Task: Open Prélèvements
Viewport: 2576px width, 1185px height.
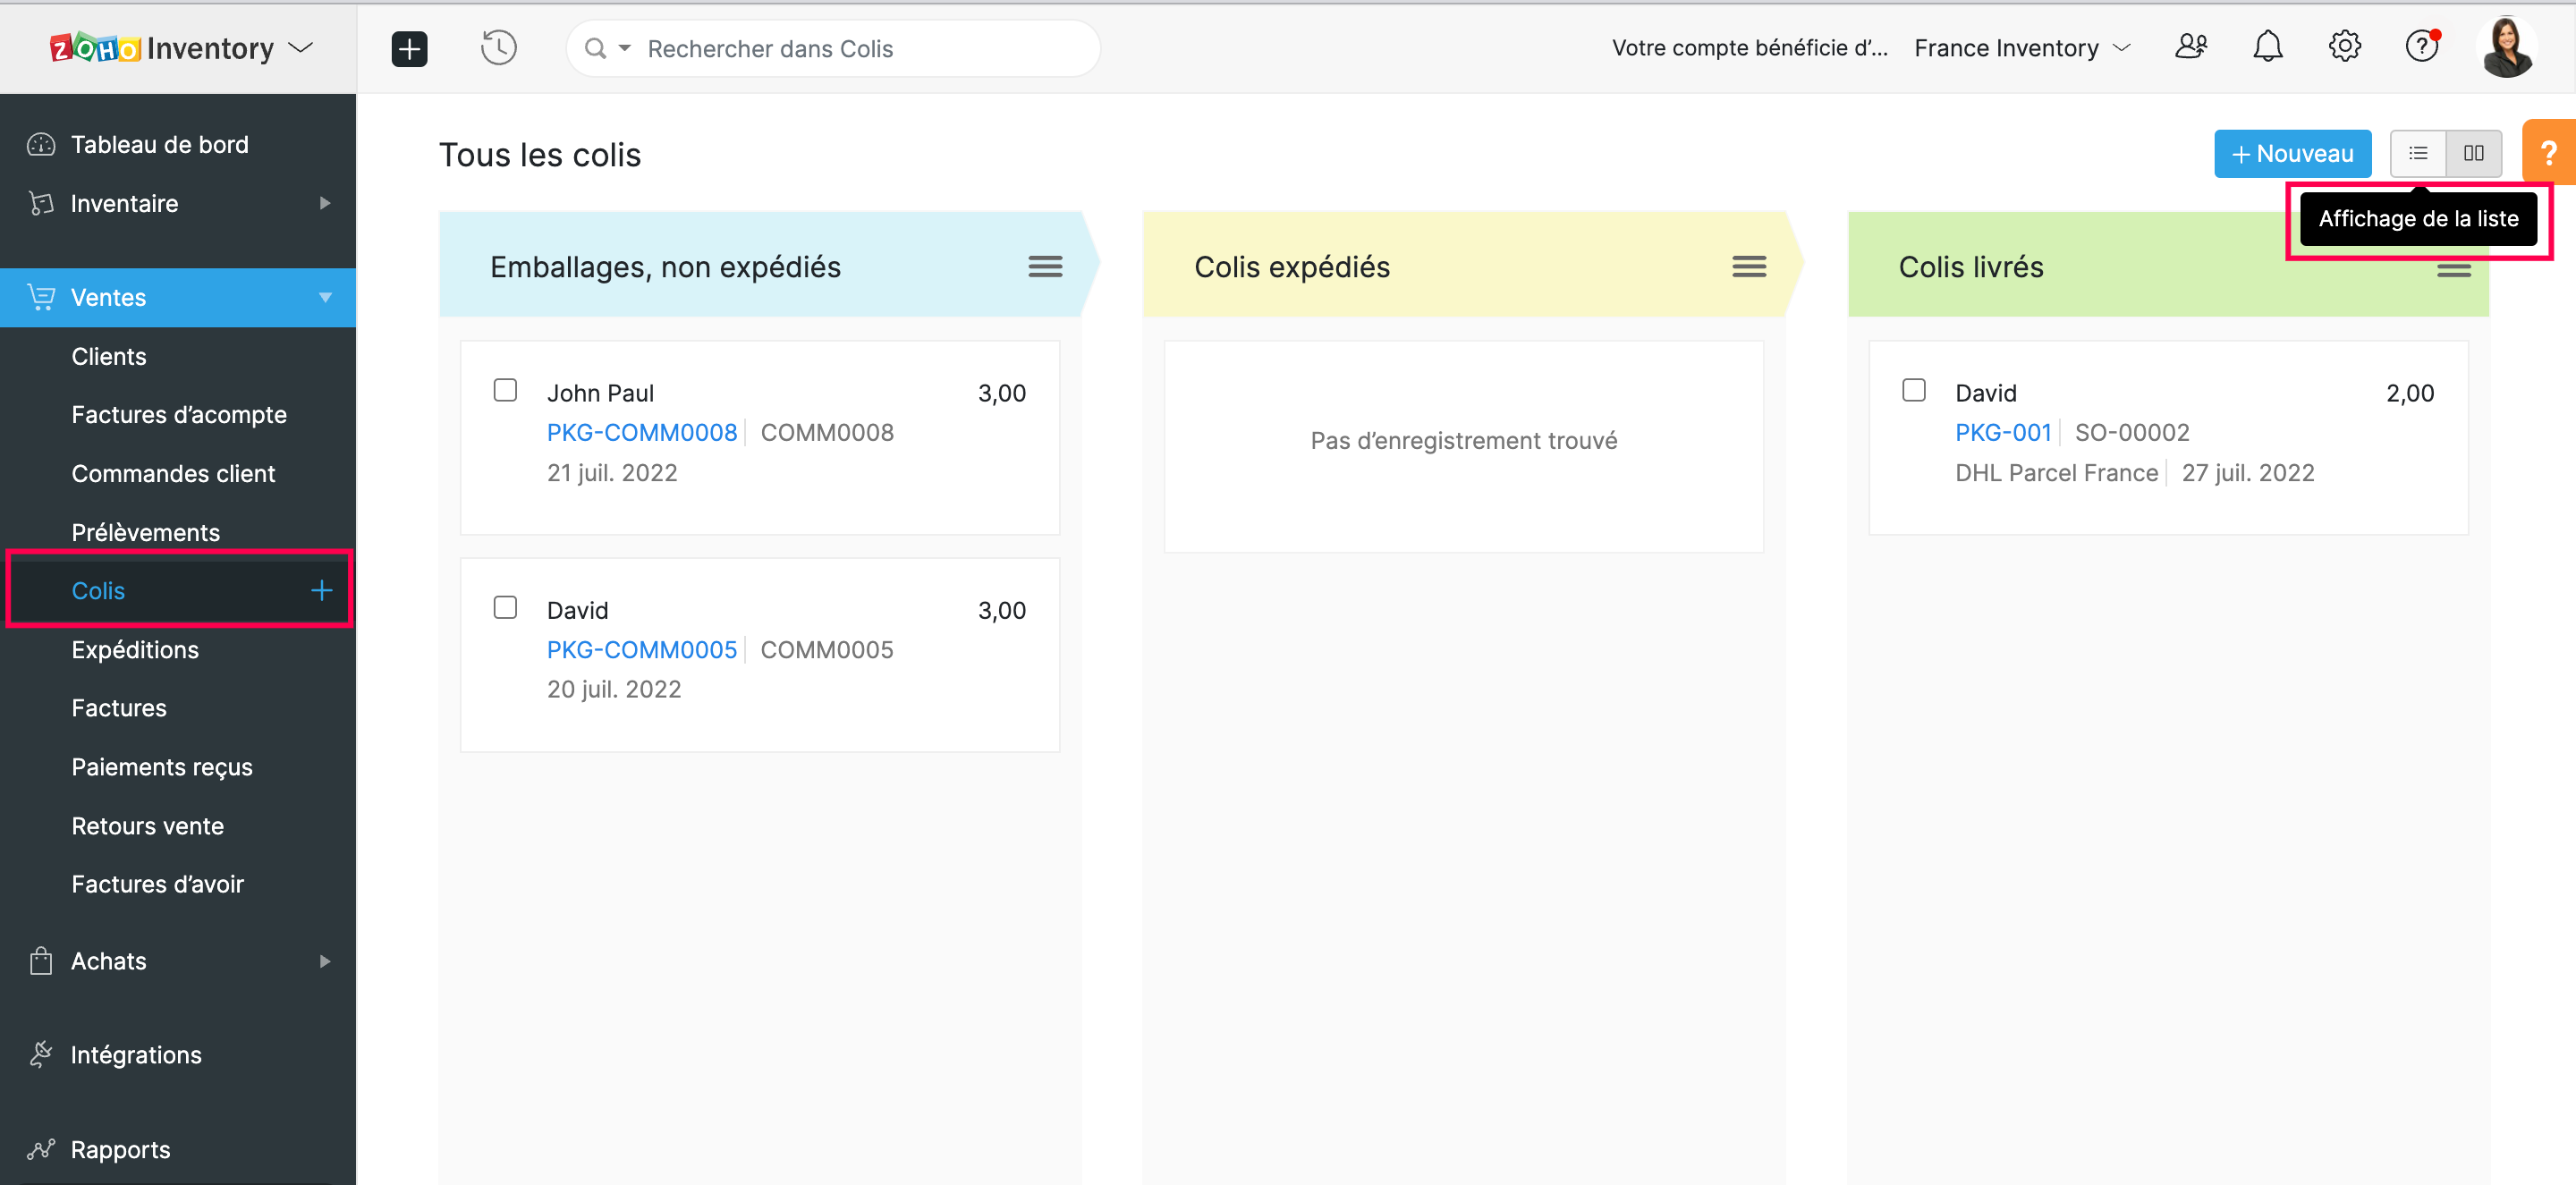Action: [145, 532]
